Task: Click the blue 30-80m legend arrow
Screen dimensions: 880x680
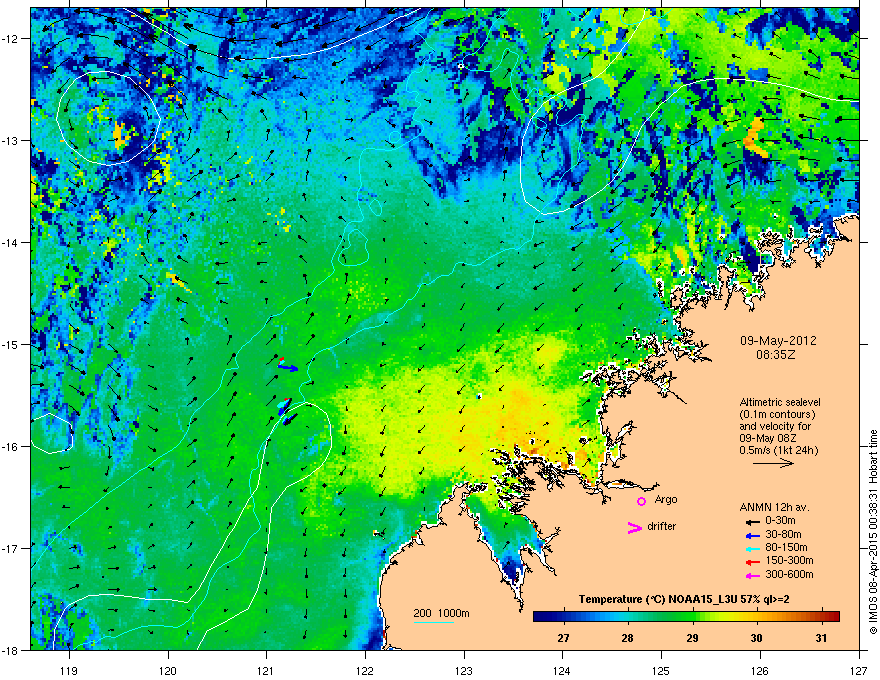Action: pos(753,536)
